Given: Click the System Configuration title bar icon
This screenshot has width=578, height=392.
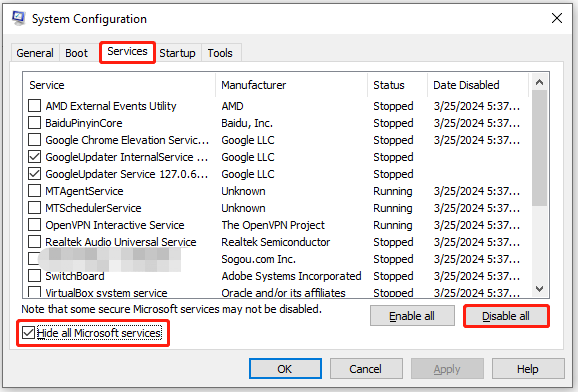Looking at the screenshot, I should tap(18, 18).
